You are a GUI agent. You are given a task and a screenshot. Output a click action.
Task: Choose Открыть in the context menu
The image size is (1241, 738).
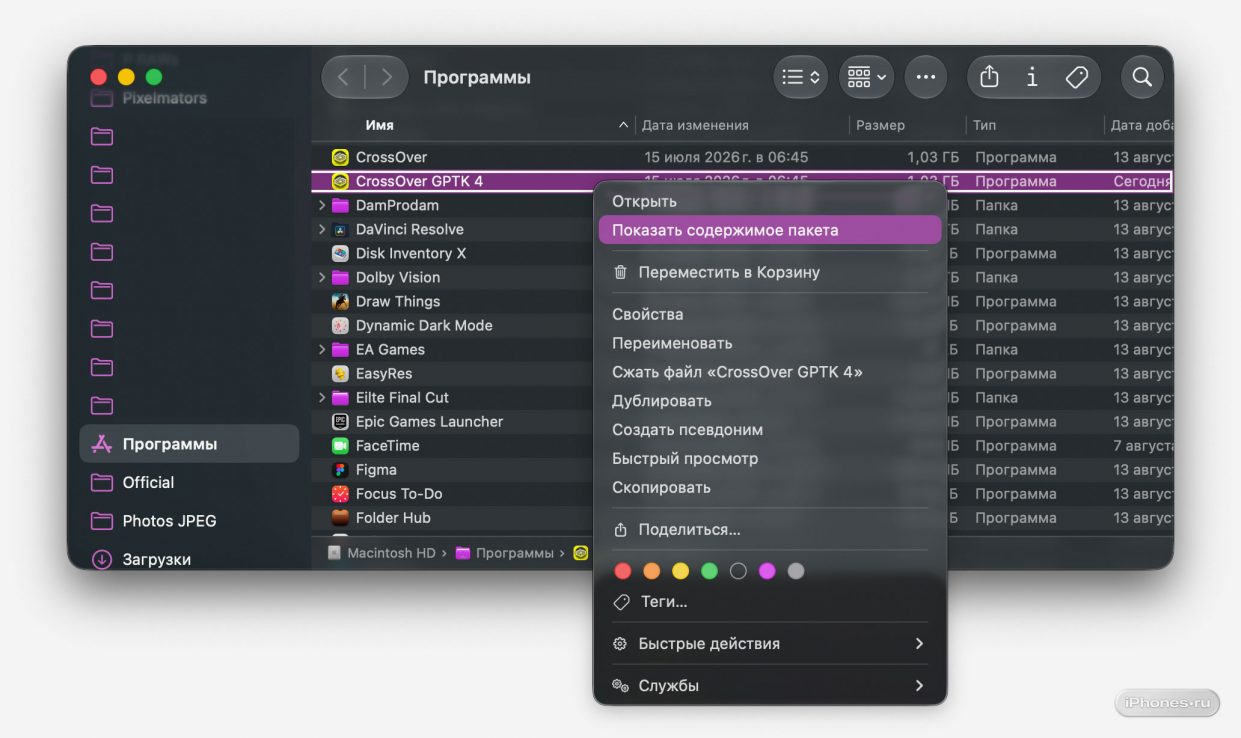[769, 201]
